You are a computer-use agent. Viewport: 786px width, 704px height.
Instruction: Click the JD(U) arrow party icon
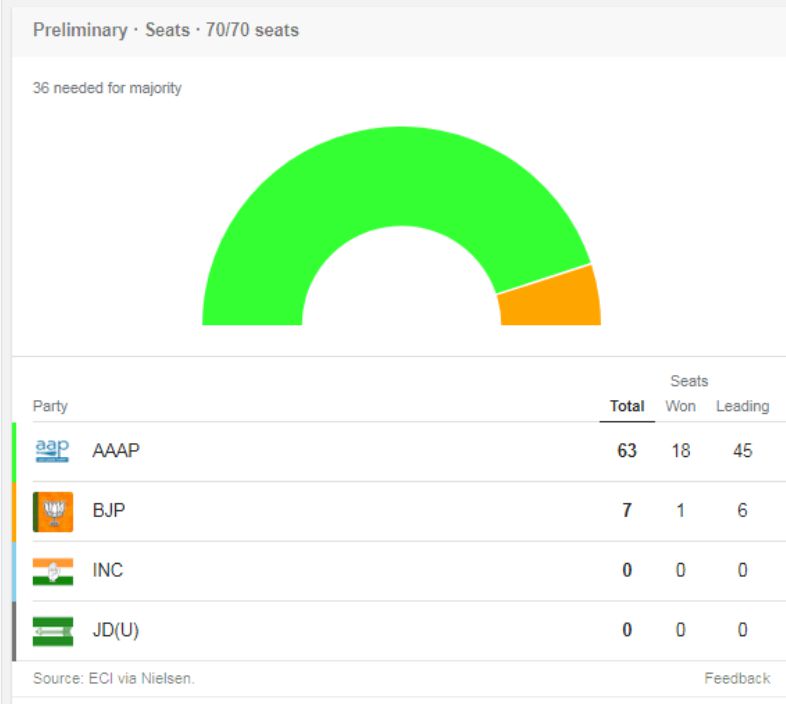(52, 631)
